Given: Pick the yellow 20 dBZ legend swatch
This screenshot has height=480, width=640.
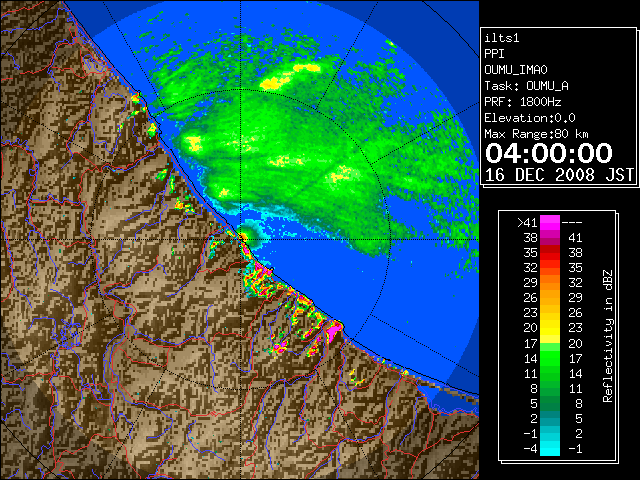Looking at the screenshot, I should point(550,328).
